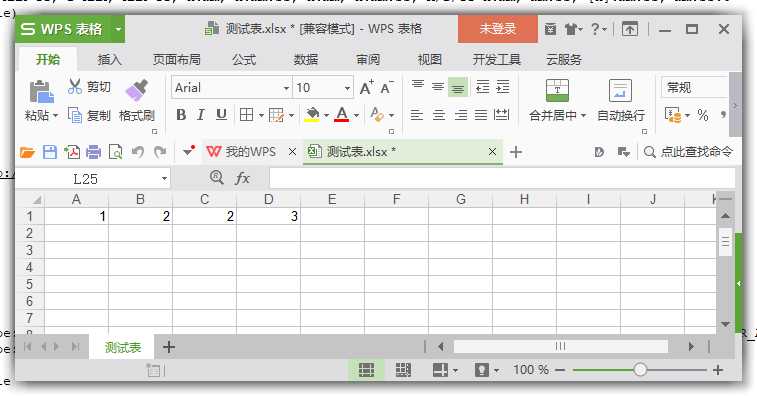
Task: Click the formula bar input field
Action: [502, 179]
